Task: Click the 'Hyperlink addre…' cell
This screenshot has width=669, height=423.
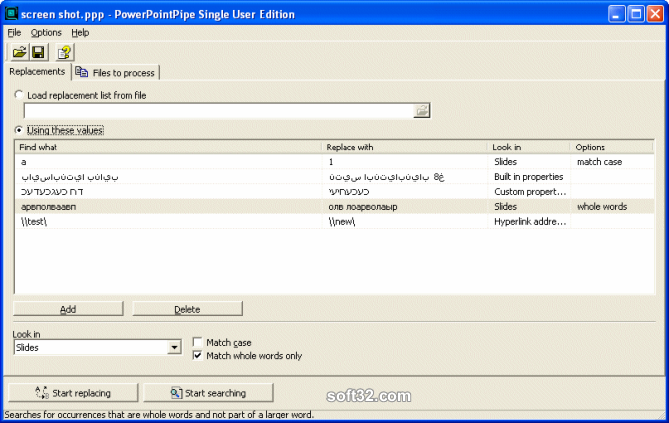Action: [530, 222]
